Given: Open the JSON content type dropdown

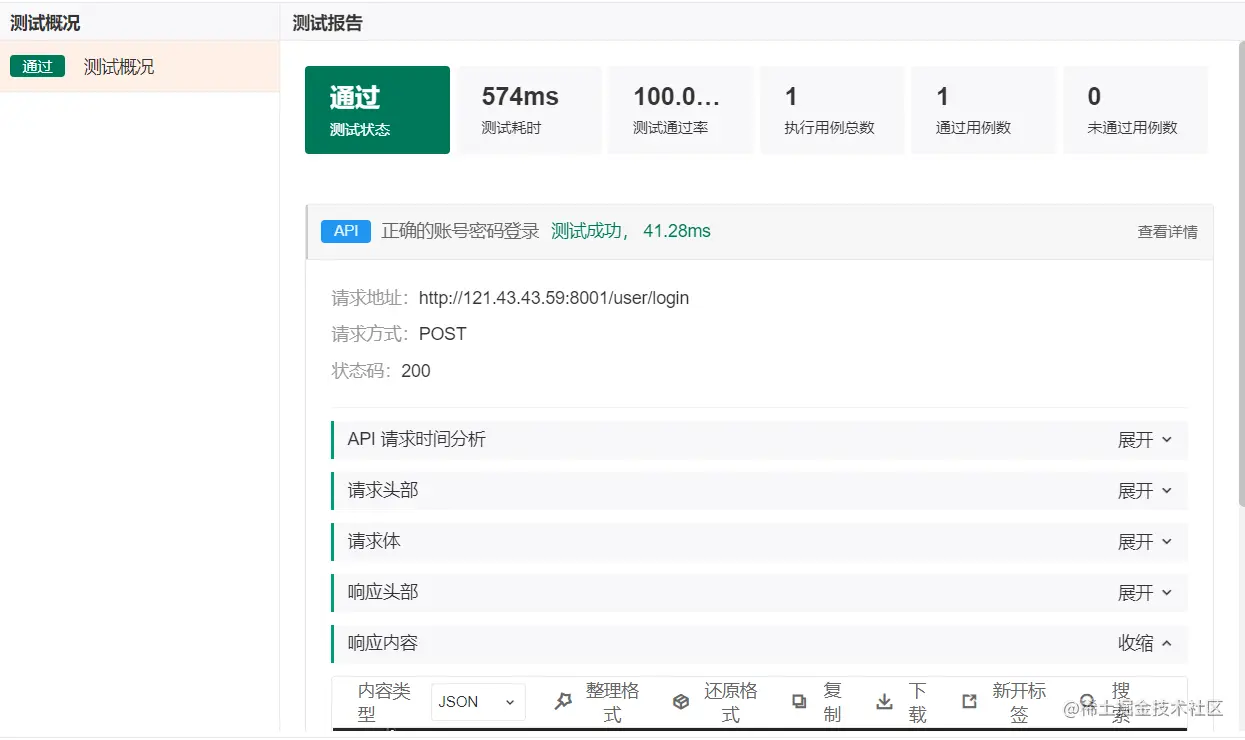Looking at the screenshot, I should point(478,702).
